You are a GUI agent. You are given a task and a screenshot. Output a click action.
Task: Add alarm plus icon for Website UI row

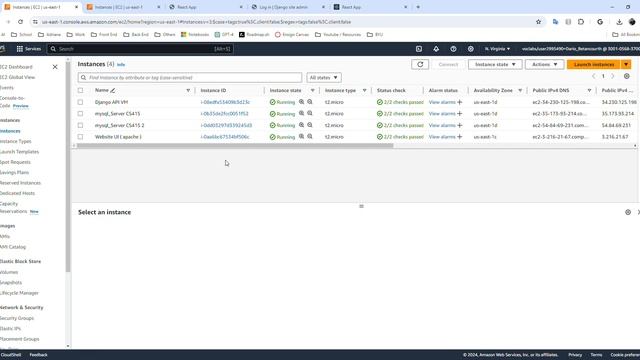460,137
